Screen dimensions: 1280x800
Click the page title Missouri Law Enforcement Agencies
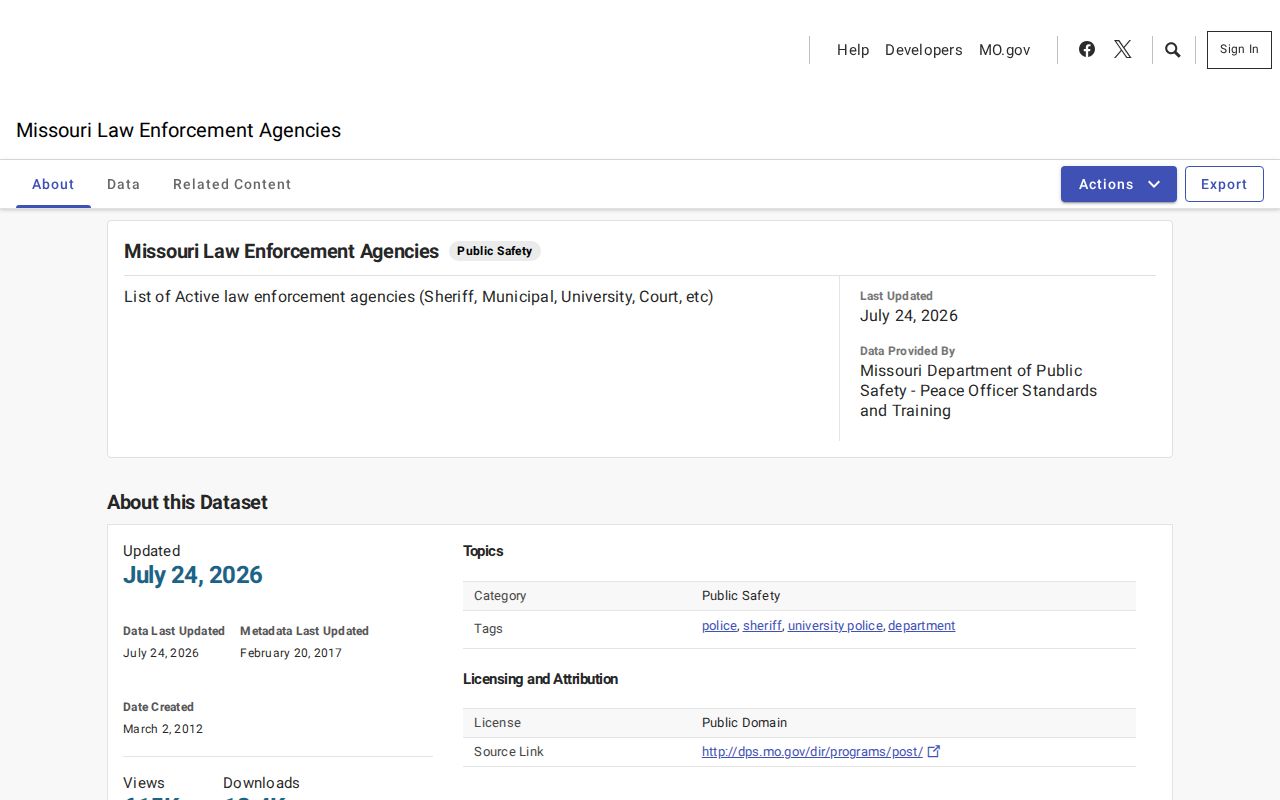tap(178, 130)
